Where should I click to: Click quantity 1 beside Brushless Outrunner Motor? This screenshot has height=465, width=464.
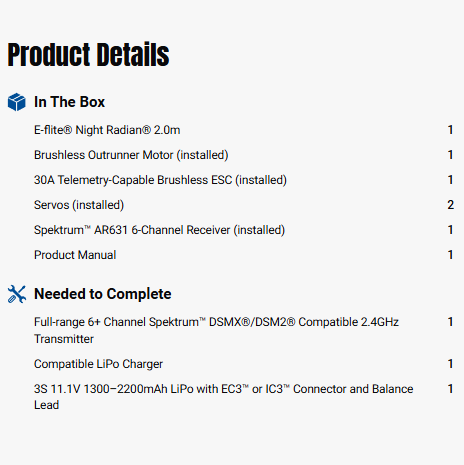point(450,155)
